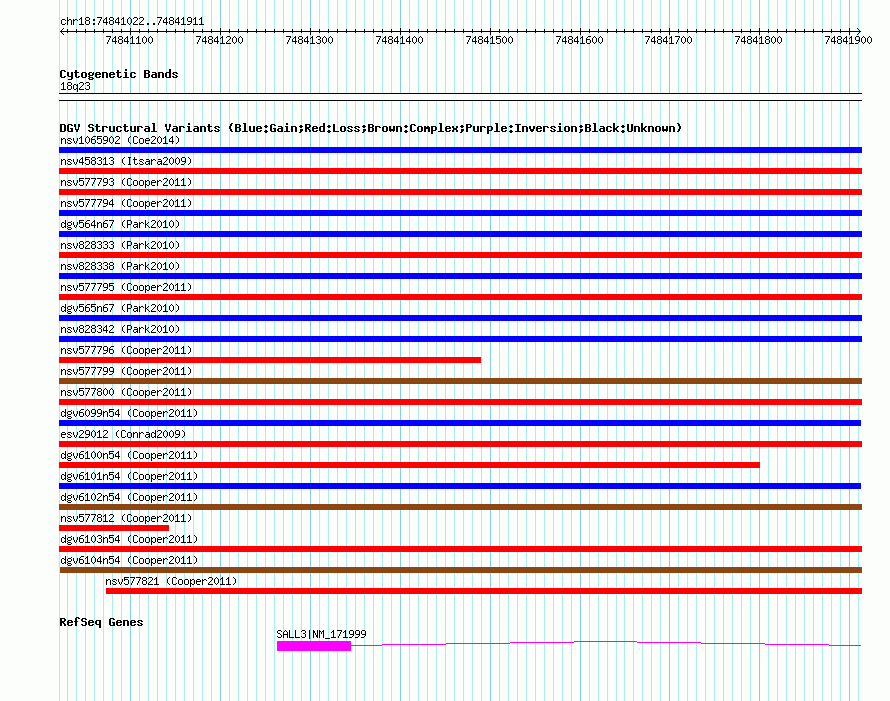The image size is (890, 701).
Task: Open the dgv6102n54 (Cooper2011) label
Action: coord(129,497)
